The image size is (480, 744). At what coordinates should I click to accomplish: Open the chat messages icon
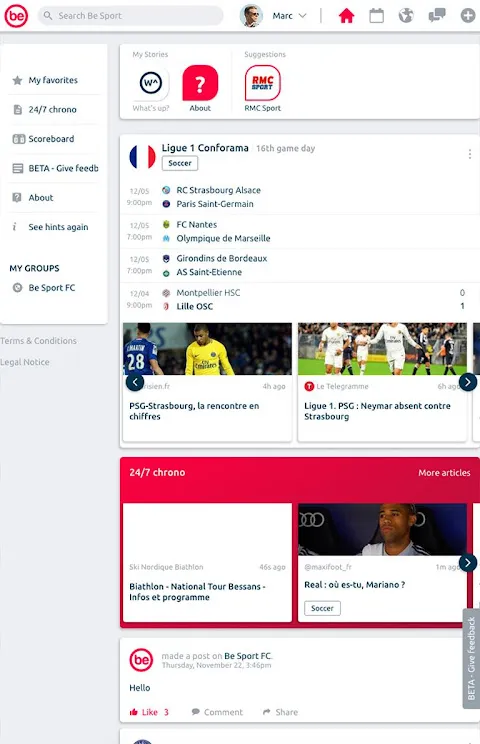point(437,16)
